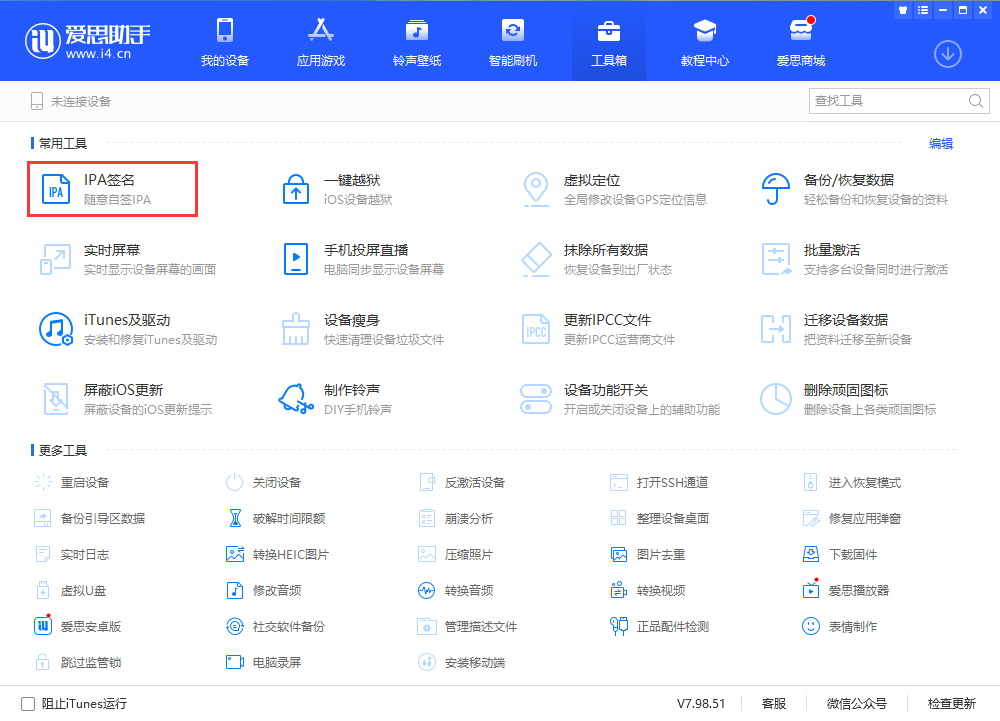1000x721 pixels.
Task: Open 反激活设备 tool
Action: (461, 483)
